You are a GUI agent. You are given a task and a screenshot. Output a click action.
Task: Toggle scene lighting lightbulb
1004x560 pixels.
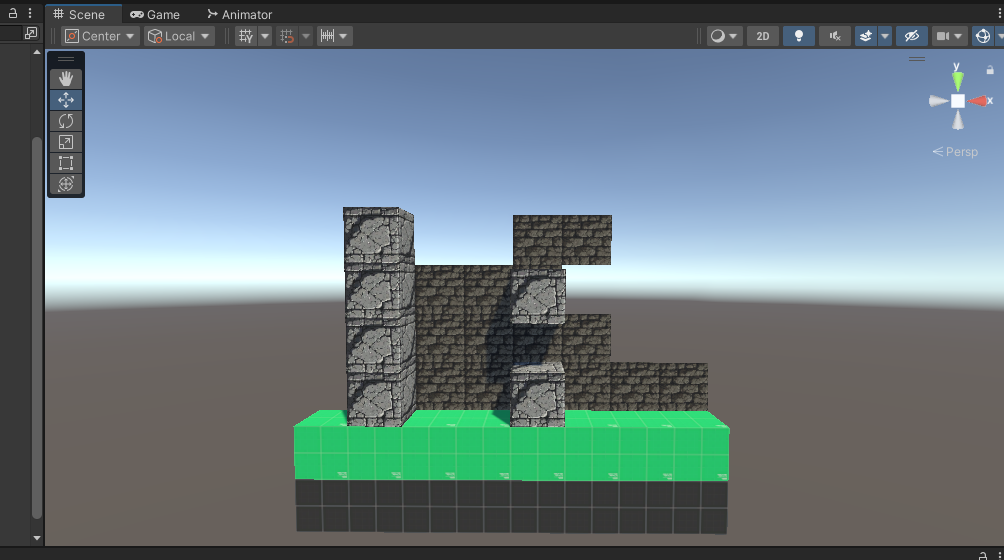click(798, 36)
